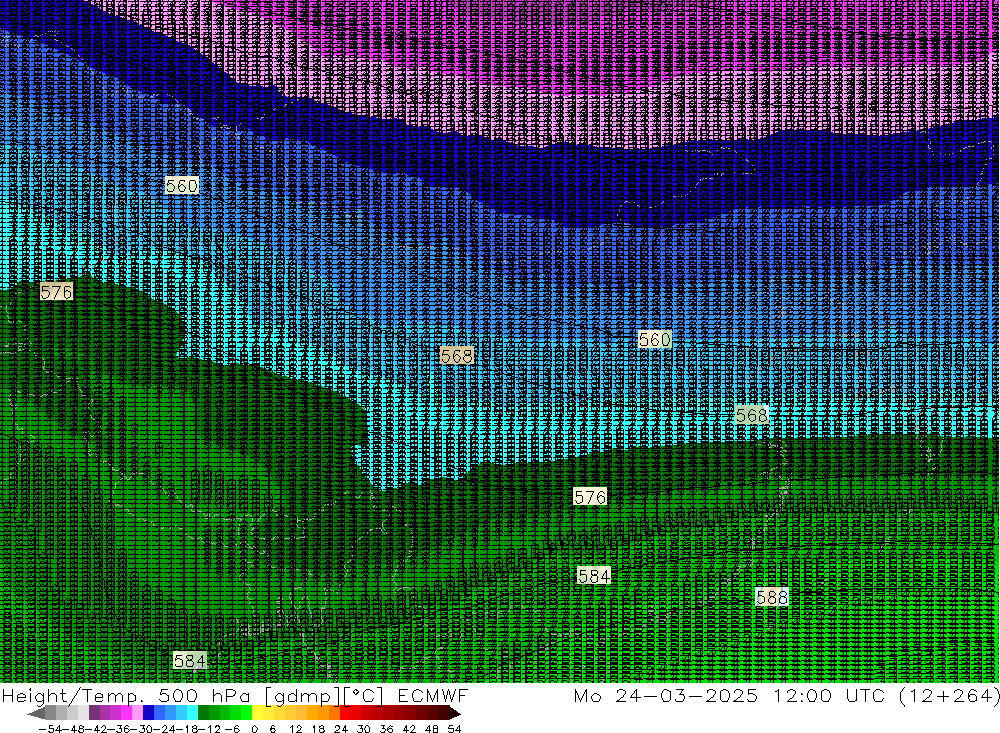Screen dimensions: 1000x733
Task: Click the 576 label above the 584 contour
Action: point(589,497)
